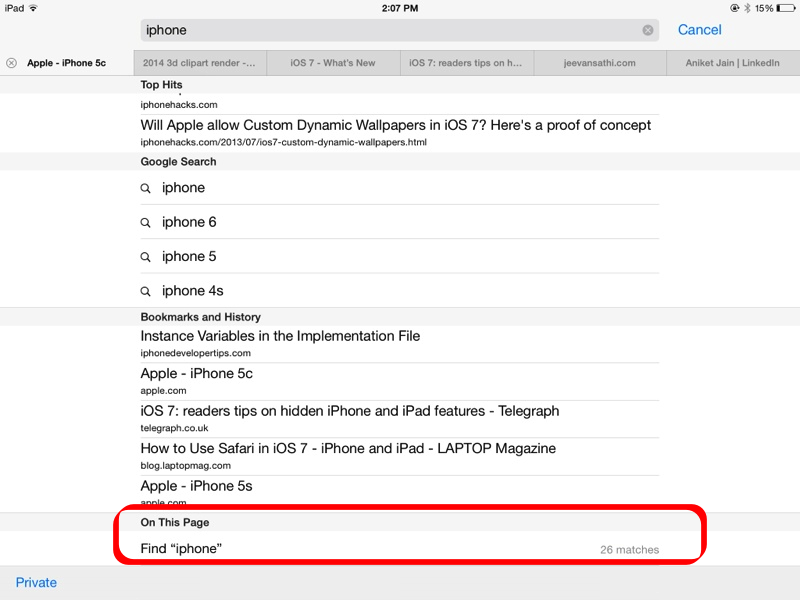Tap the magnifier icon beside the plain "iphone" suggestion
Screen dimensions: 800x600
pos(145,189)
